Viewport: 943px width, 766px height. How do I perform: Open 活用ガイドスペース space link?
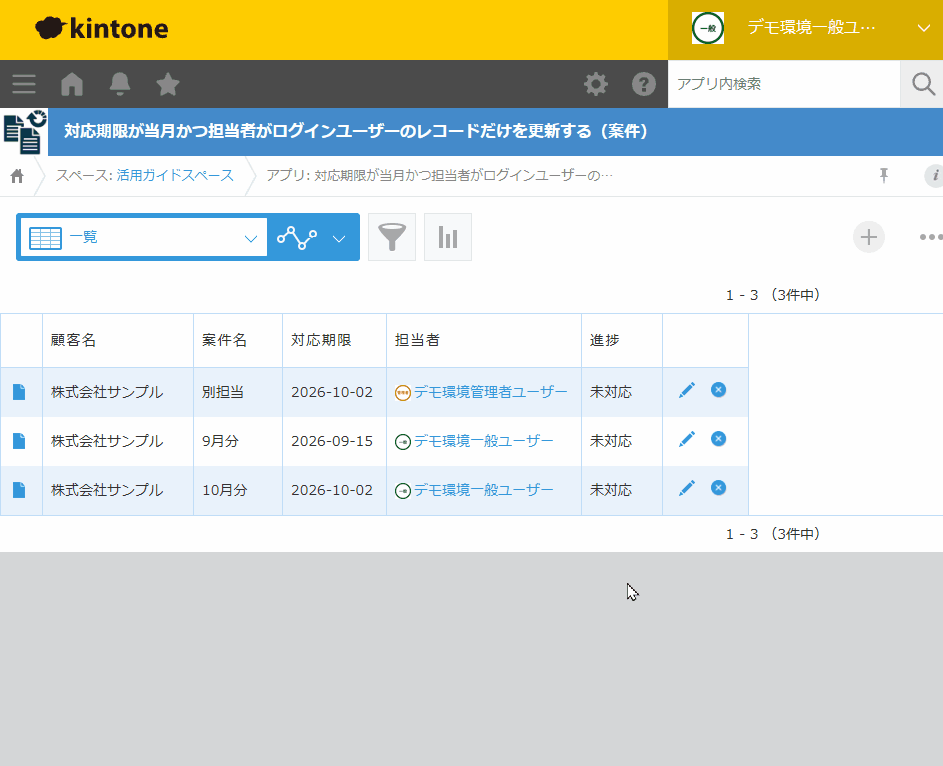point(175,176)
